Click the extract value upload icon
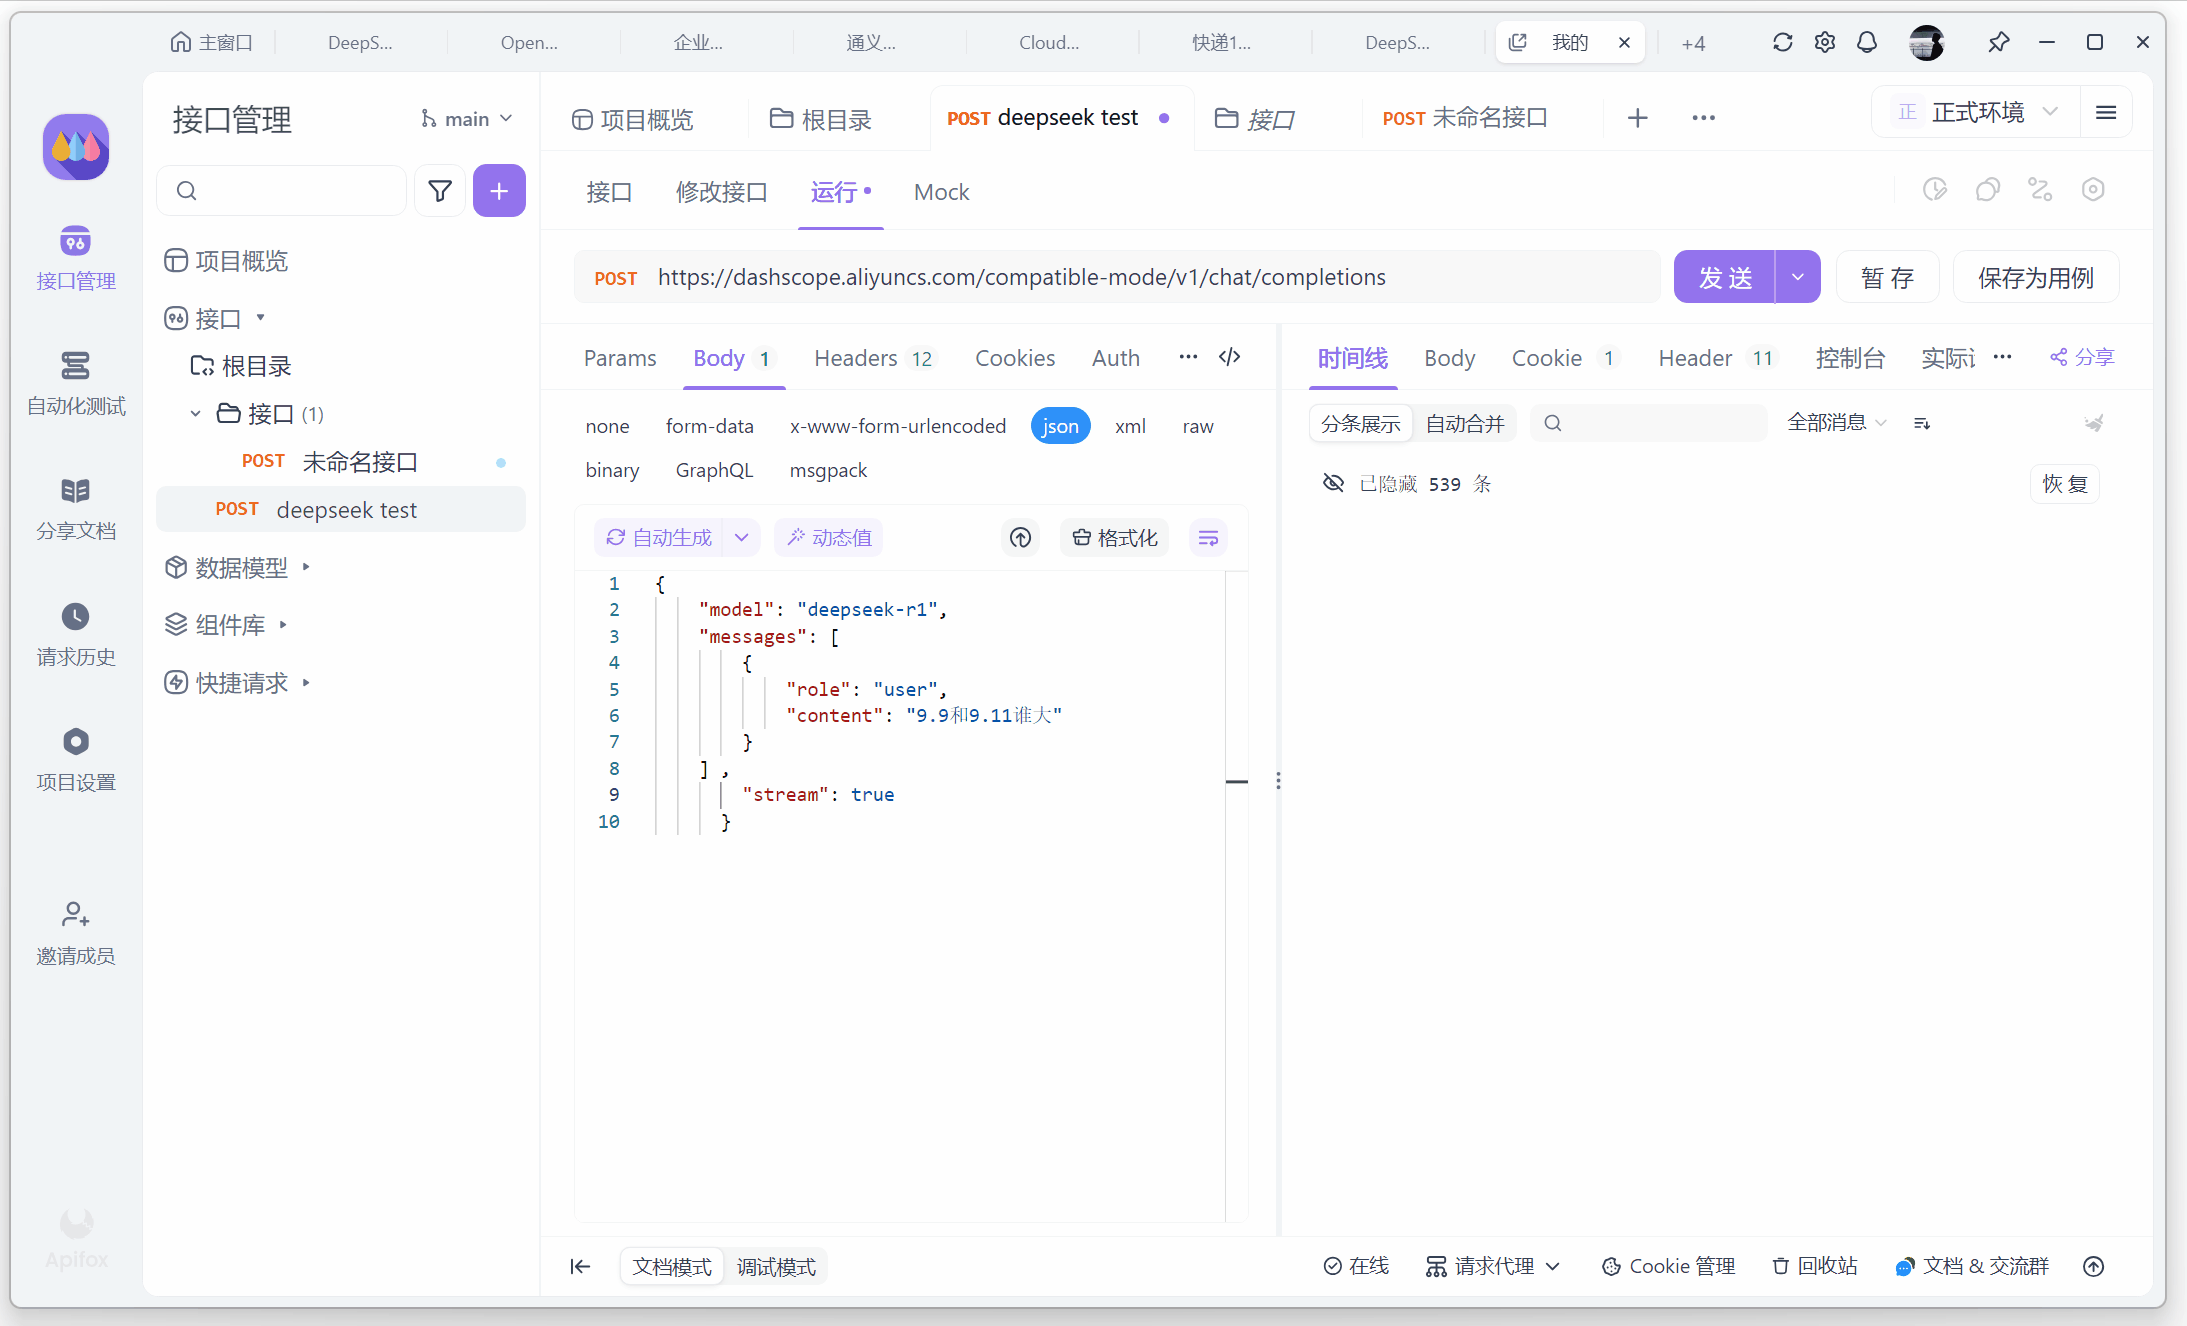This screenshot has width=2187, height=1326. (1020, 538)
